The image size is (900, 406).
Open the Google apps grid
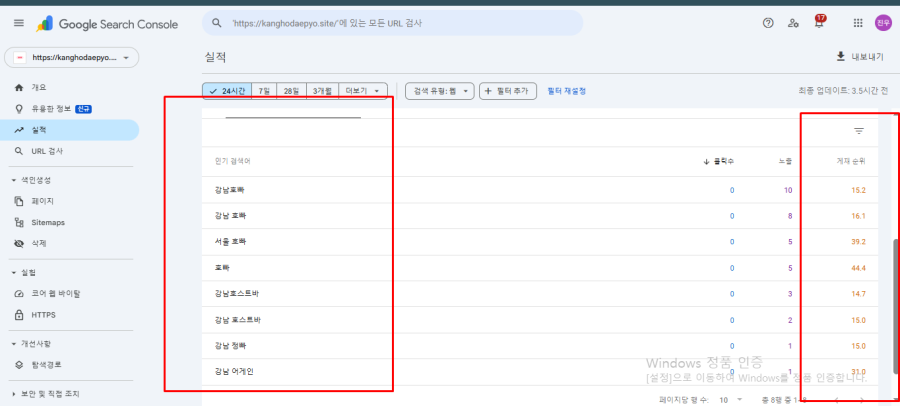tap(858, 23)
